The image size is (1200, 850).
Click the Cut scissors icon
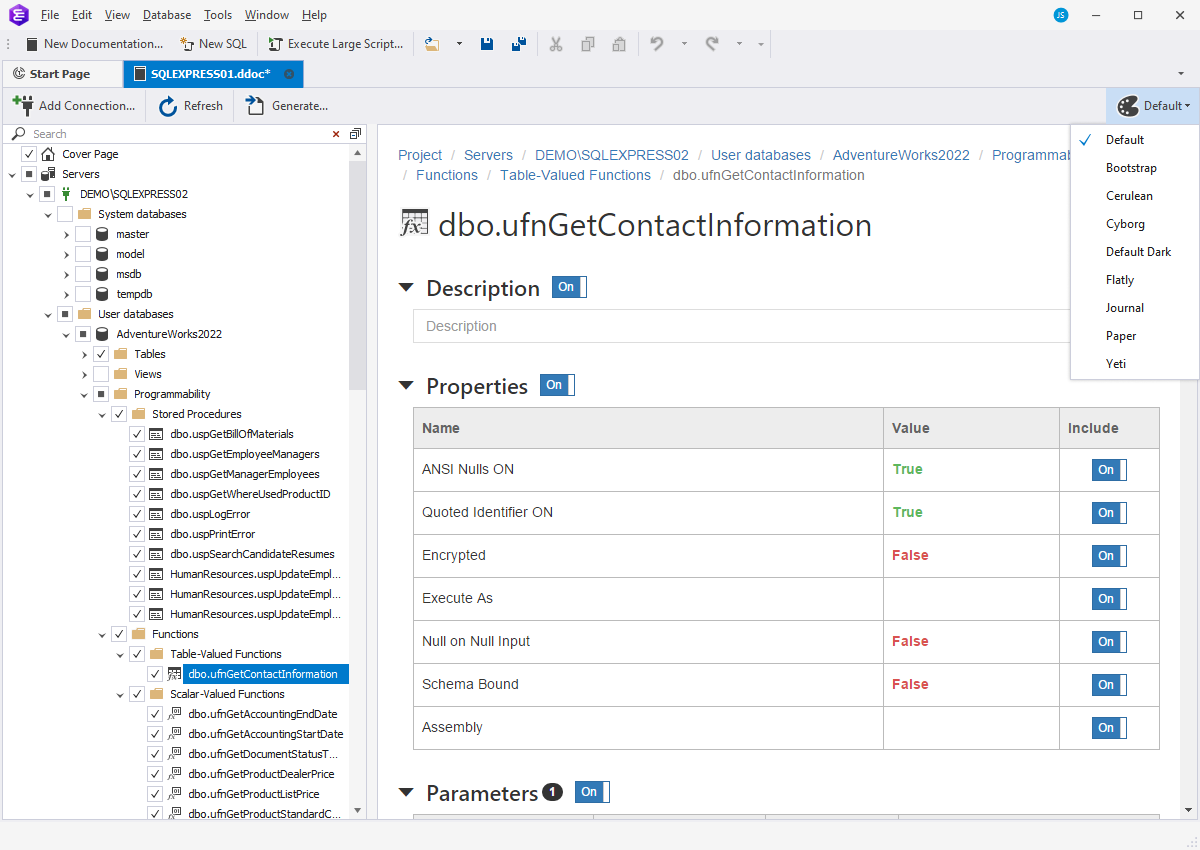[x=556, y=44]
